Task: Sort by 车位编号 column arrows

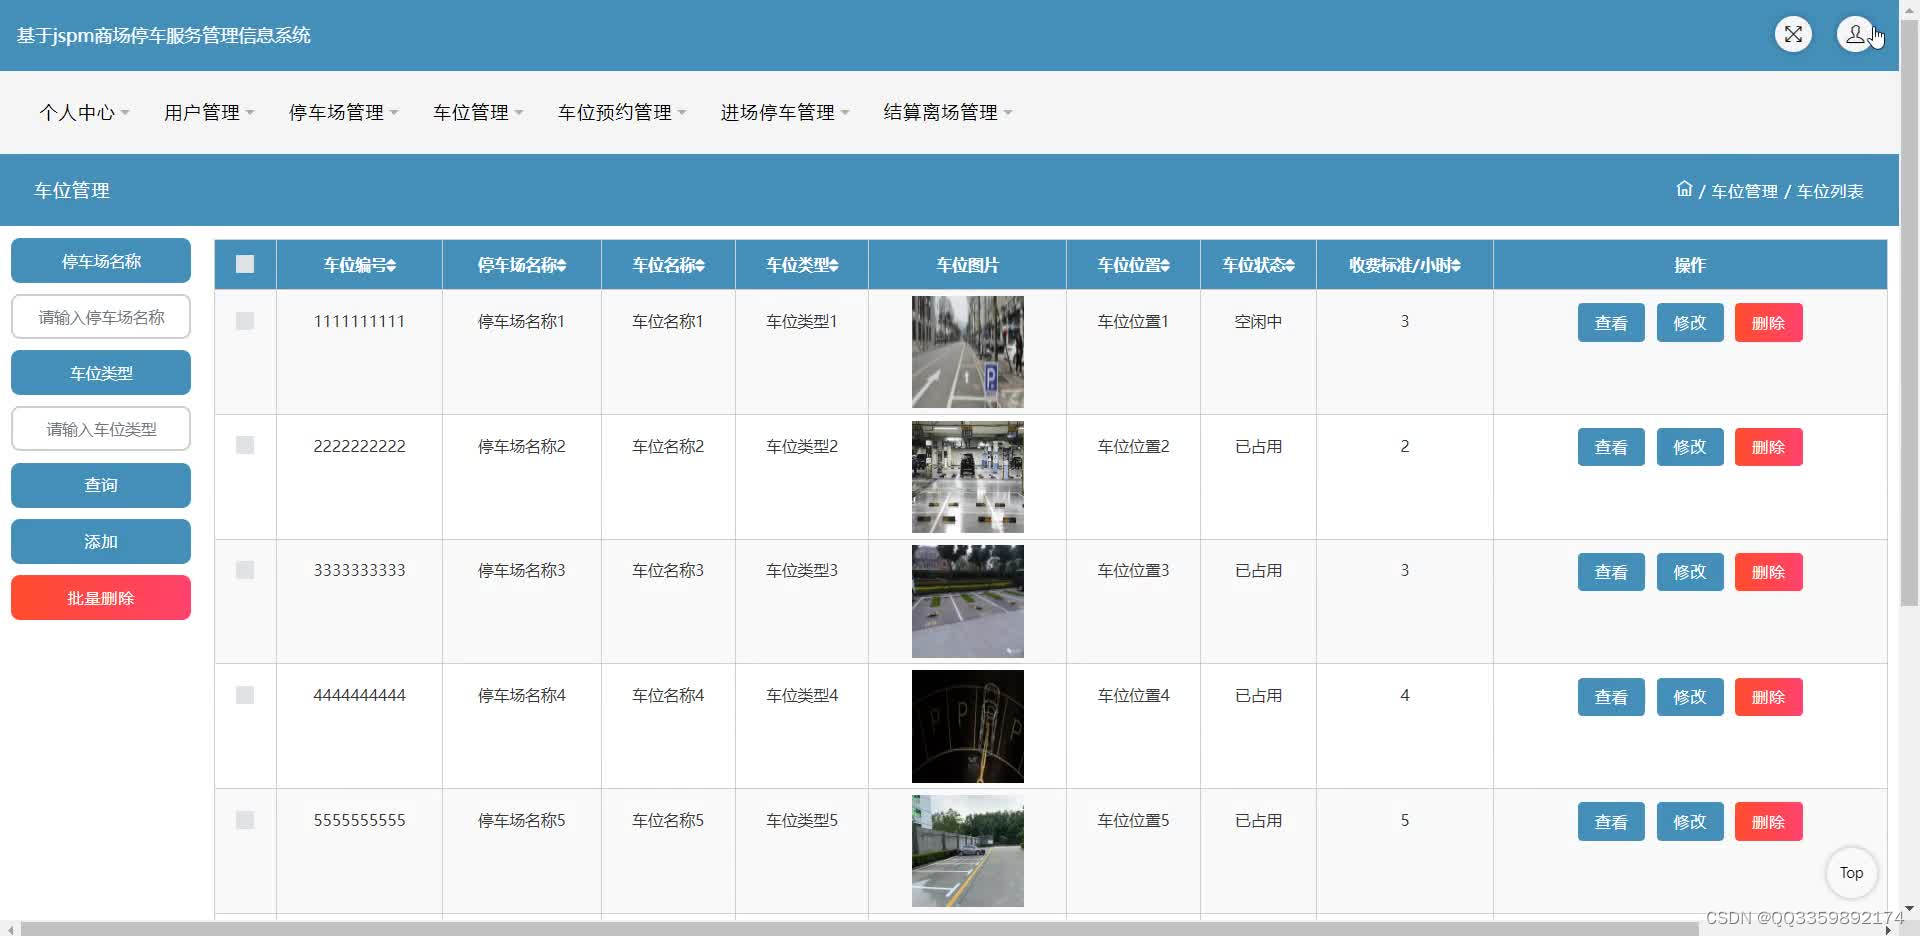Action: click(x=391, y=265)
